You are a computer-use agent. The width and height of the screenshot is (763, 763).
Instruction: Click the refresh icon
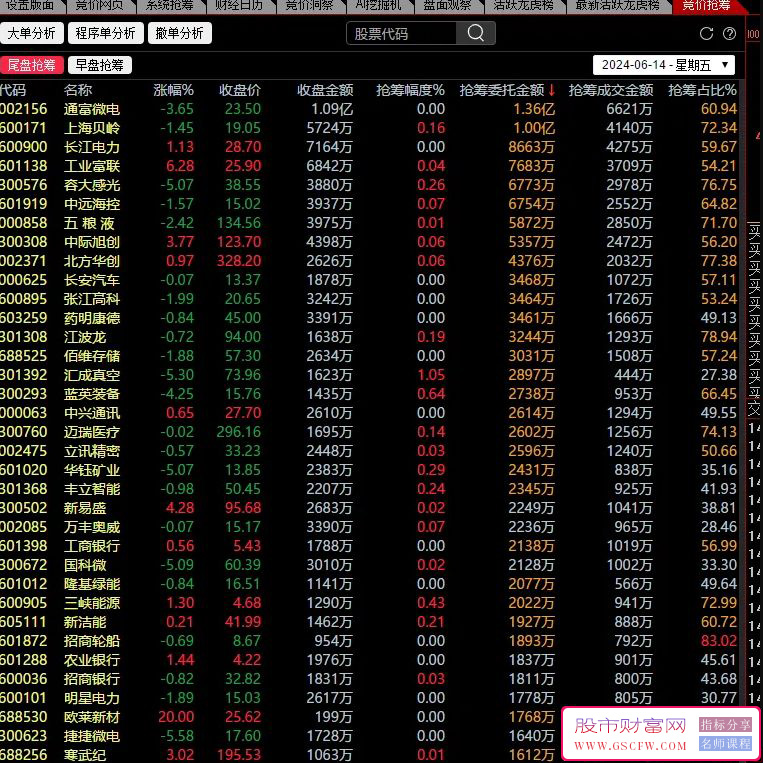pos(706,34)
